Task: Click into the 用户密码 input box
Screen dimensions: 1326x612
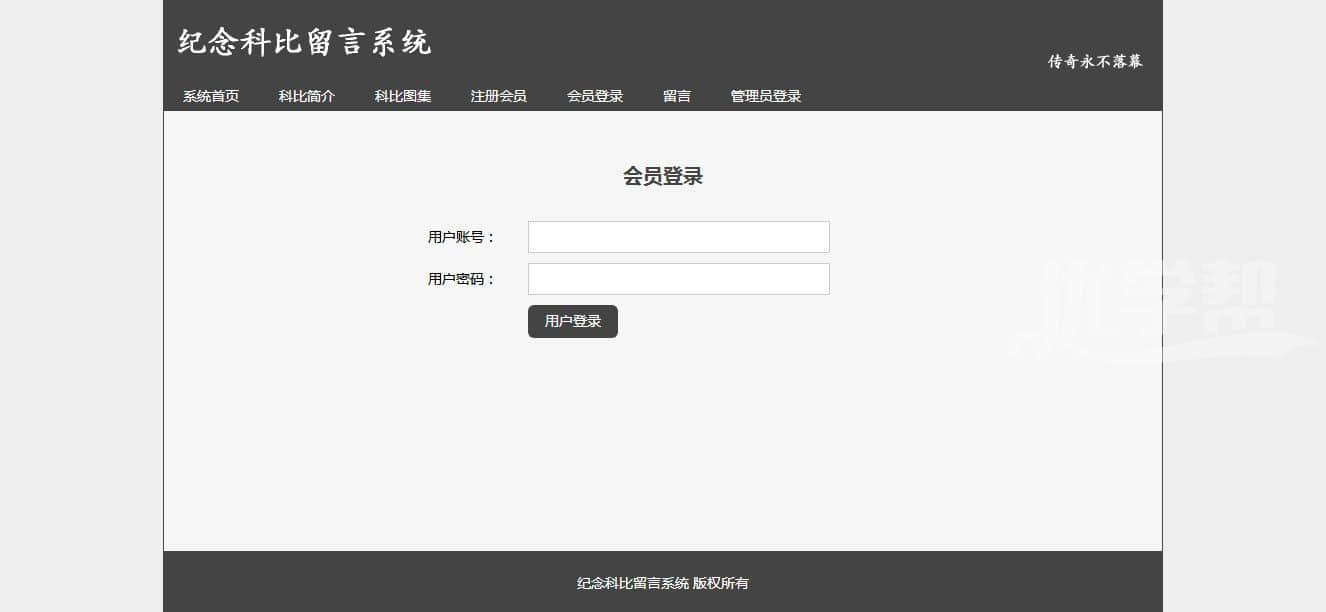Action: (678, 279)
